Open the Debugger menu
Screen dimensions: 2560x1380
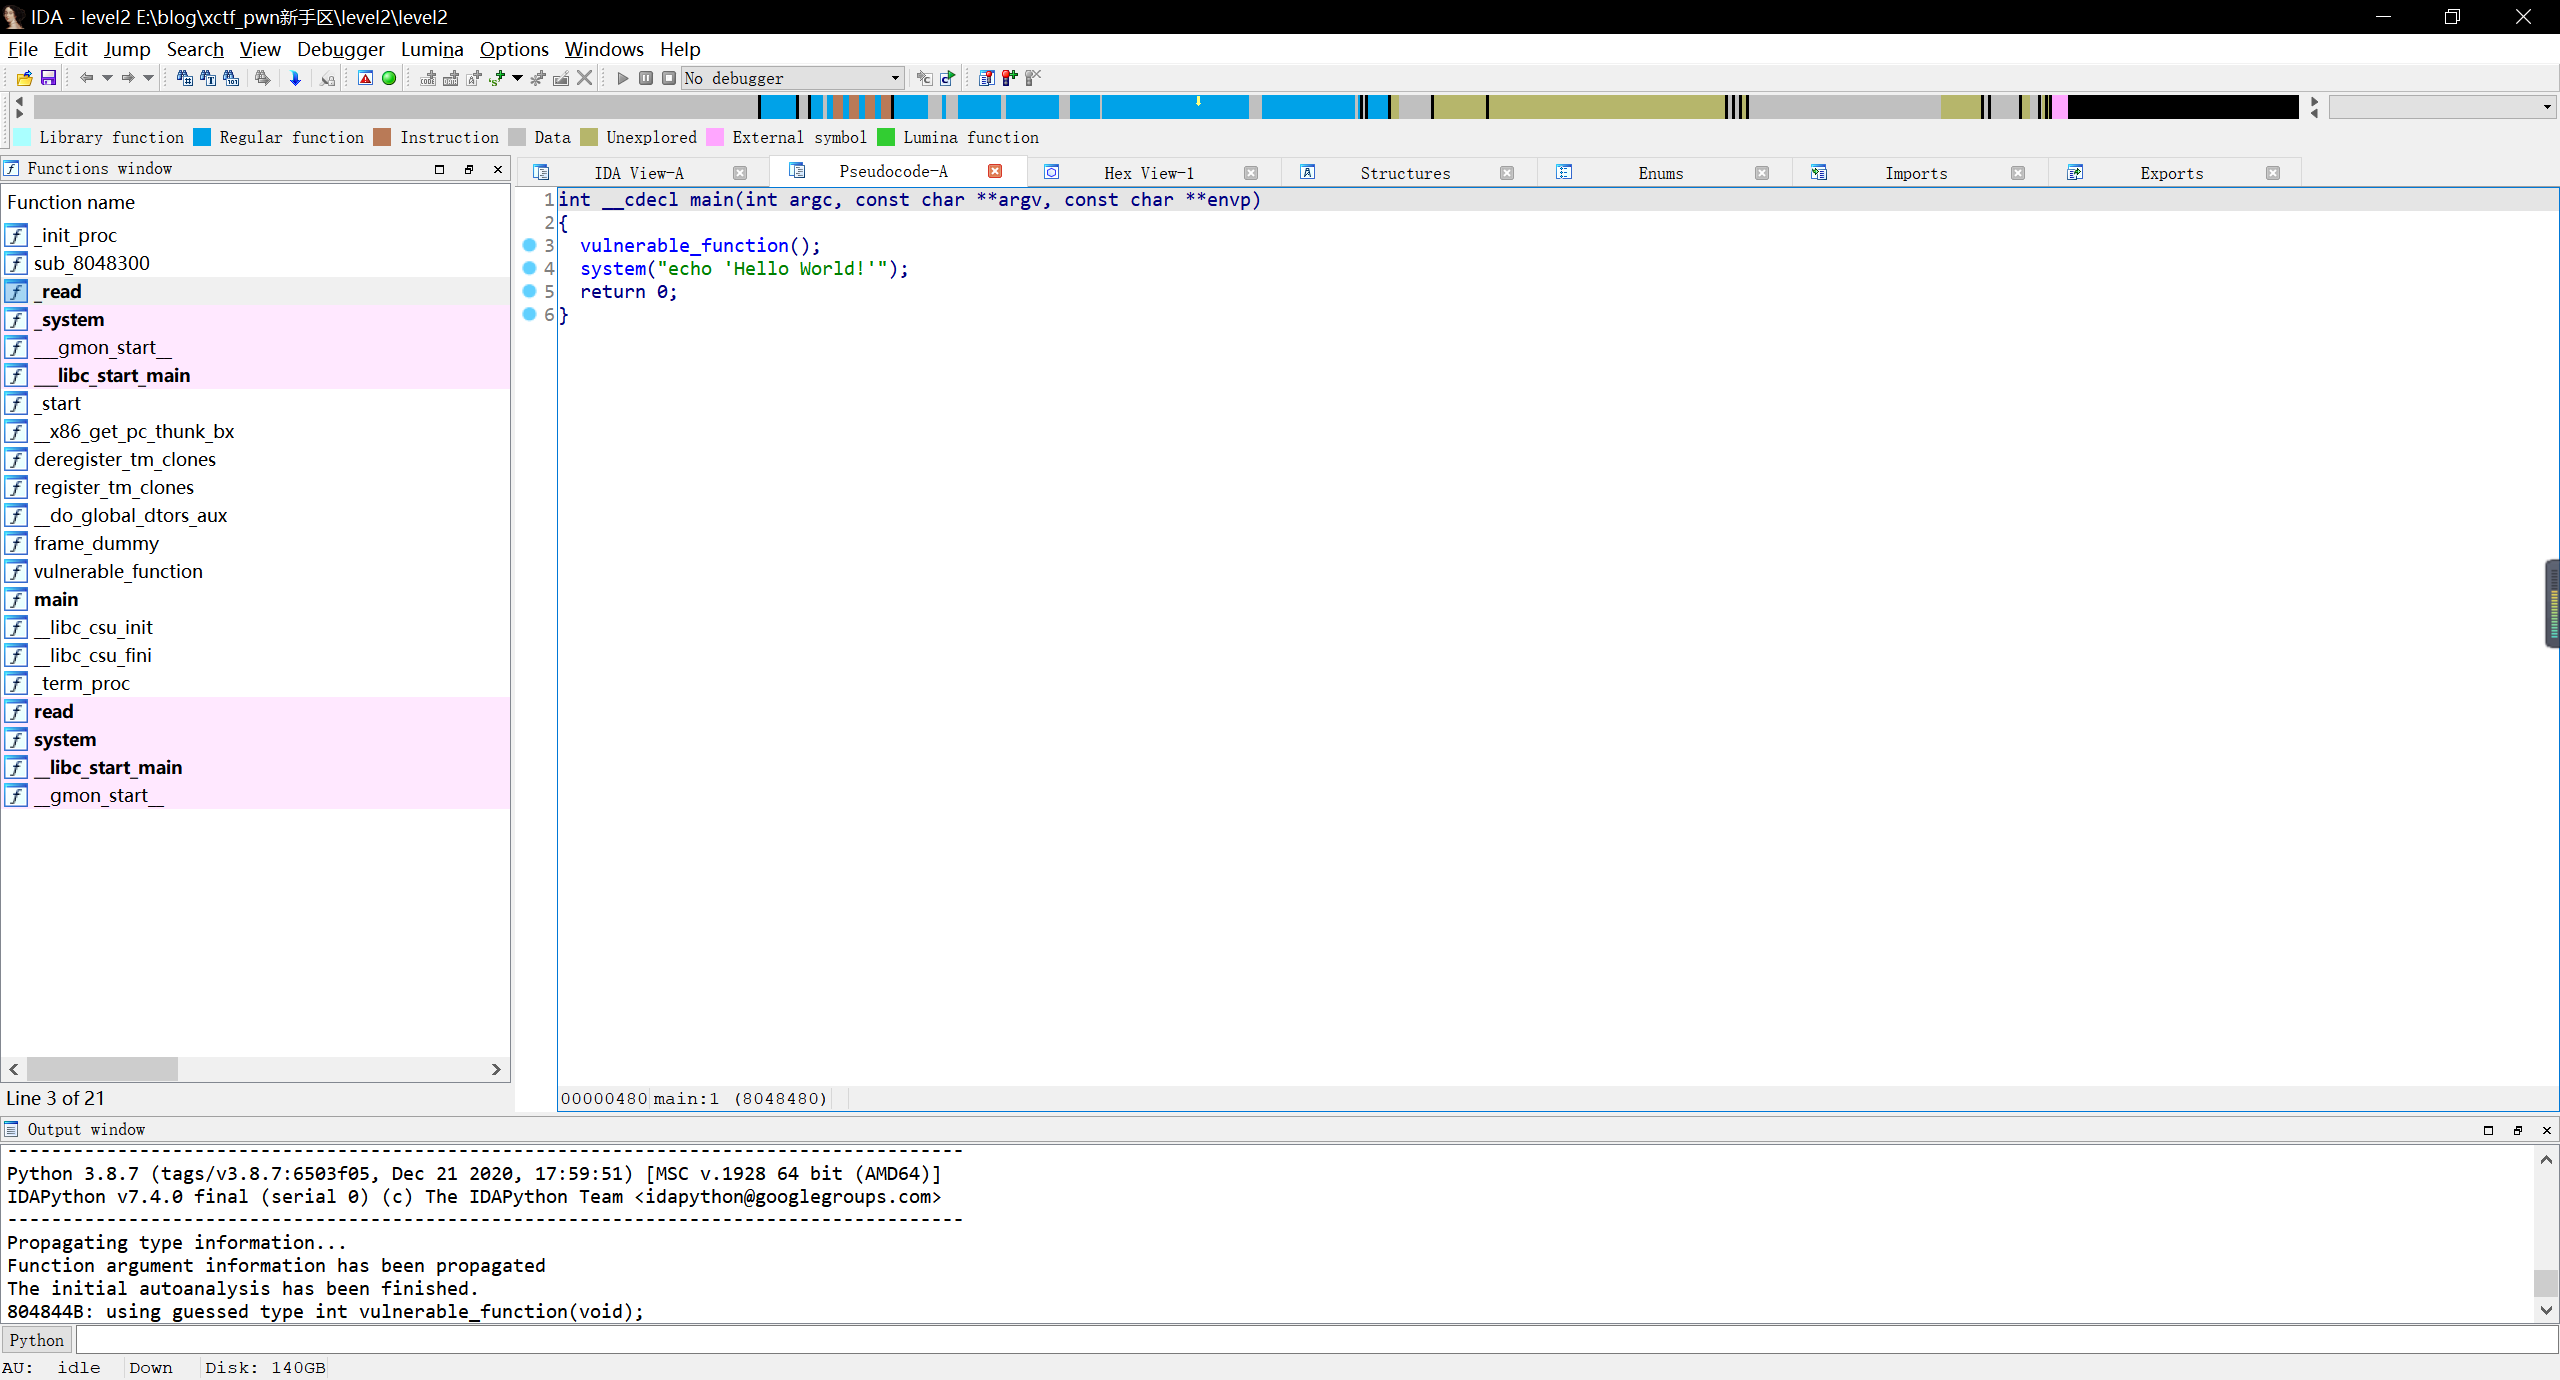pos(340,49)
